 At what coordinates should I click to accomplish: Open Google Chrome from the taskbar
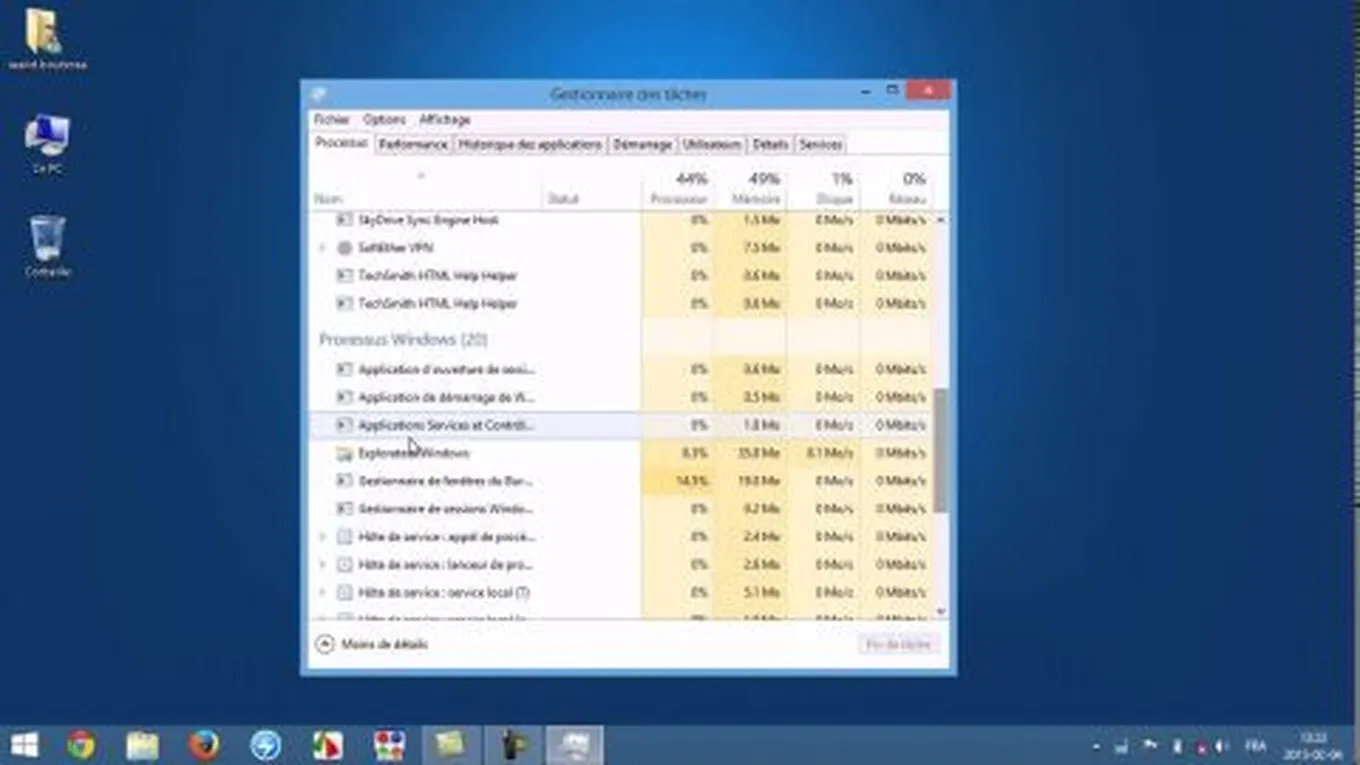coord(81,745)
